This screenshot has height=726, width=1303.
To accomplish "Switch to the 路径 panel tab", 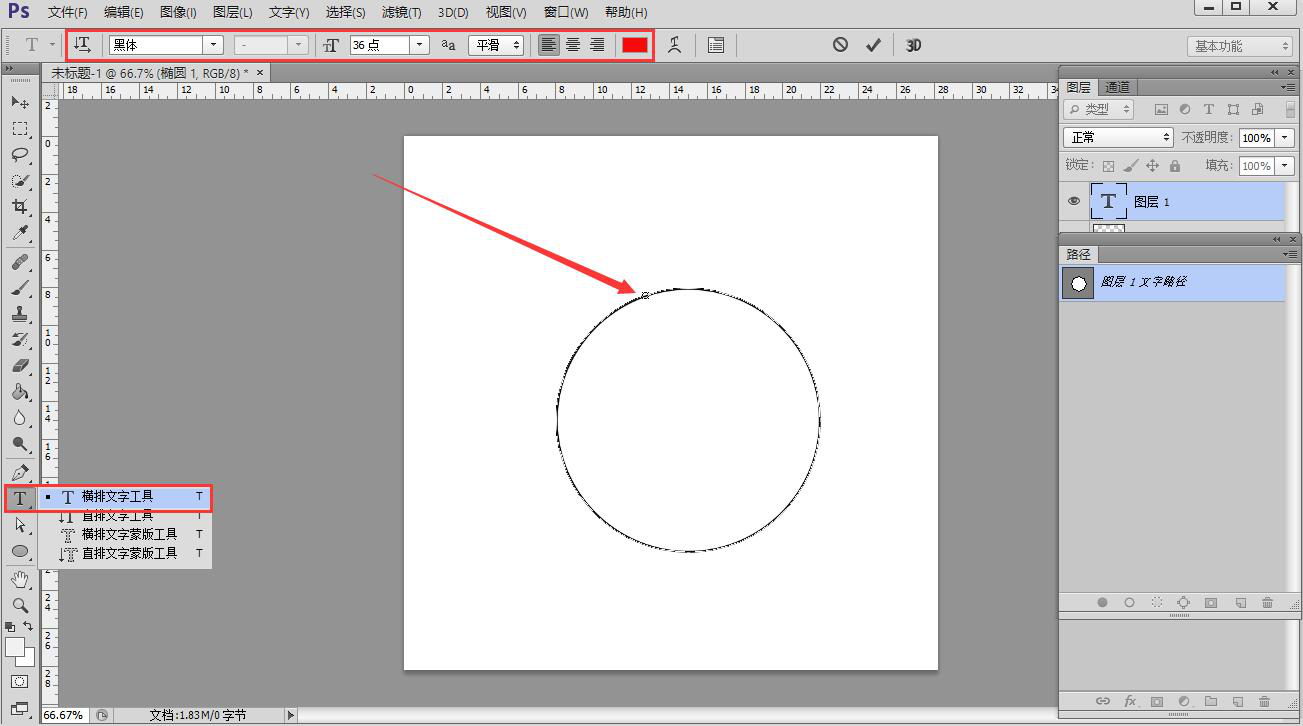I will 1078,255.
